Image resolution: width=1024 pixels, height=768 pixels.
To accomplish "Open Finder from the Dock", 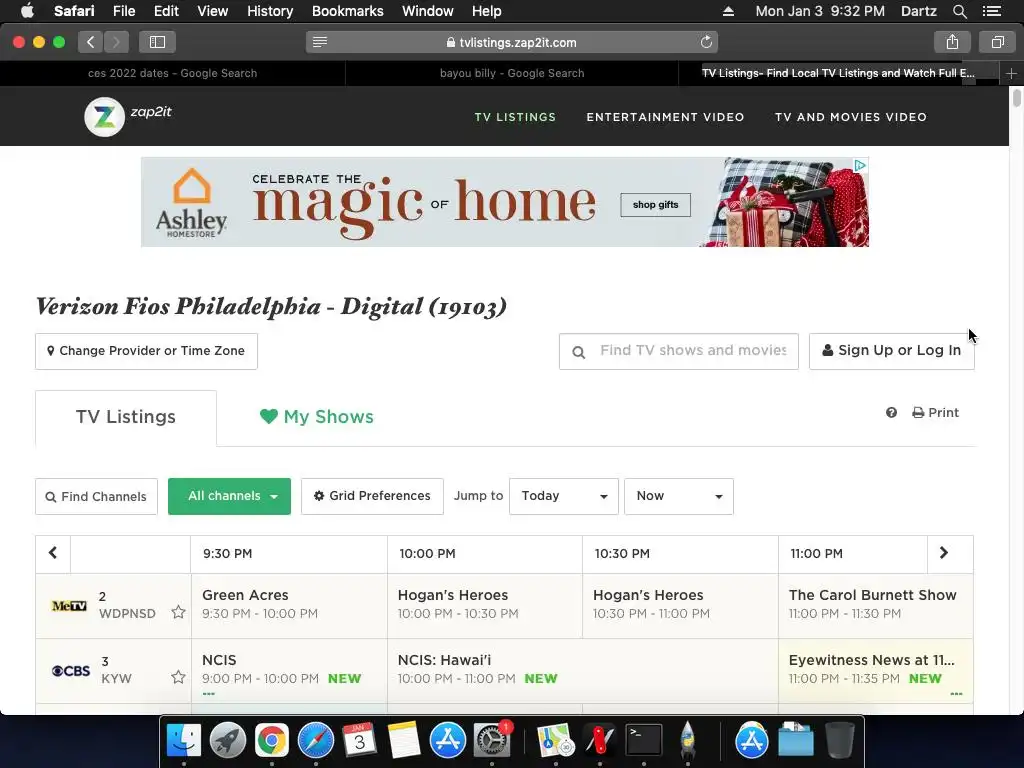I will point(184,741).
